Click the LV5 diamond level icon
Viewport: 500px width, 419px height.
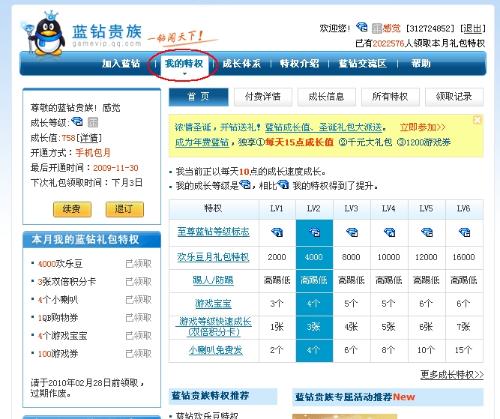pos(426,232)
